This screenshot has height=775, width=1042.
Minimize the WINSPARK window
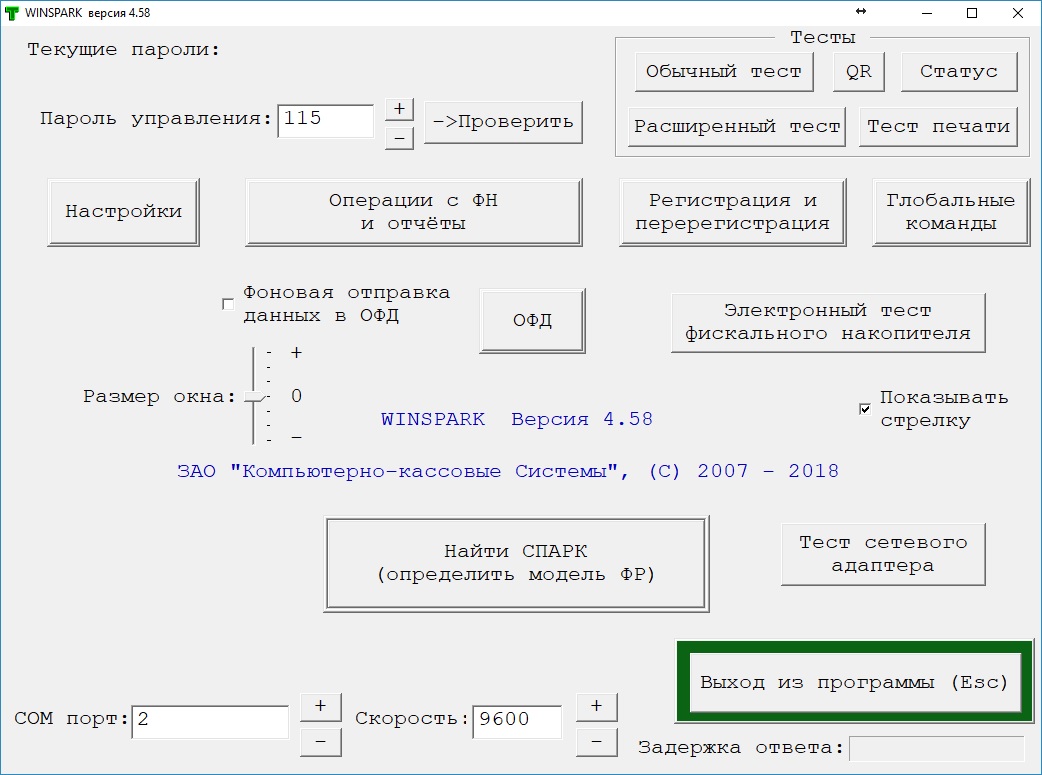(927, 13)
